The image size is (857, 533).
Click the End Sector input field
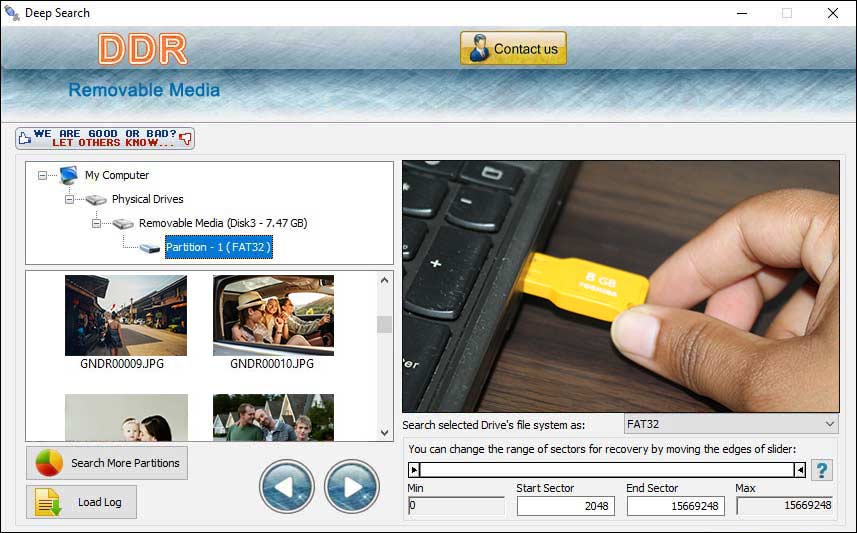(676, 506)
